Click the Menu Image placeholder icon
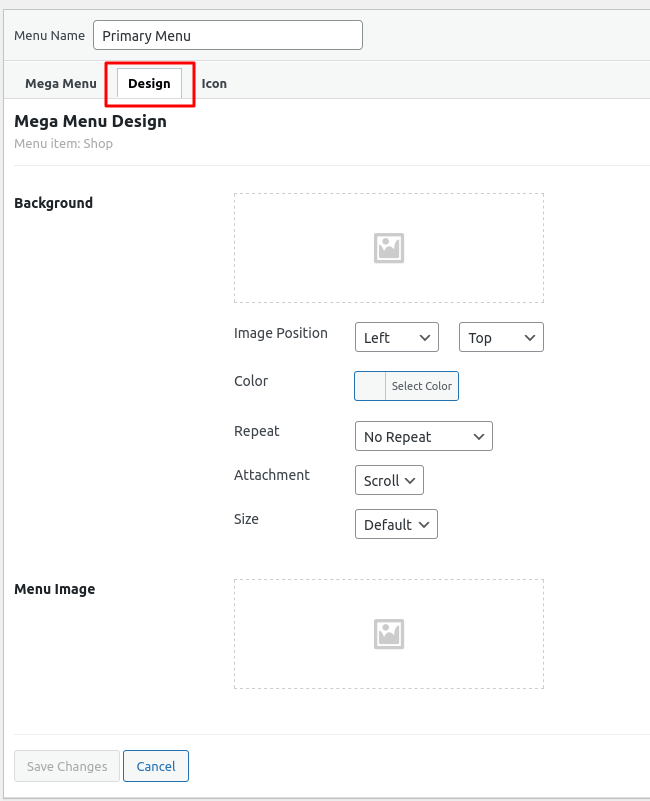This screenshot has height=801, width=650. (x=389, y=634)
